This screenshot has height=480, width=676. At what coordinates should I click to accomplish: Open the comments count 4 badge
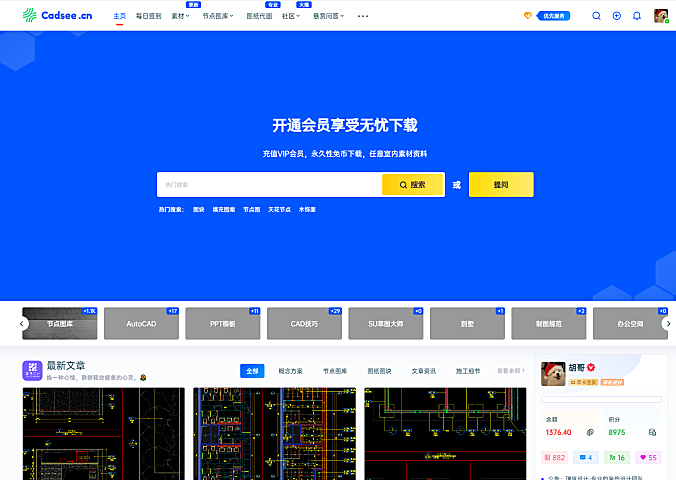(586, 458)
